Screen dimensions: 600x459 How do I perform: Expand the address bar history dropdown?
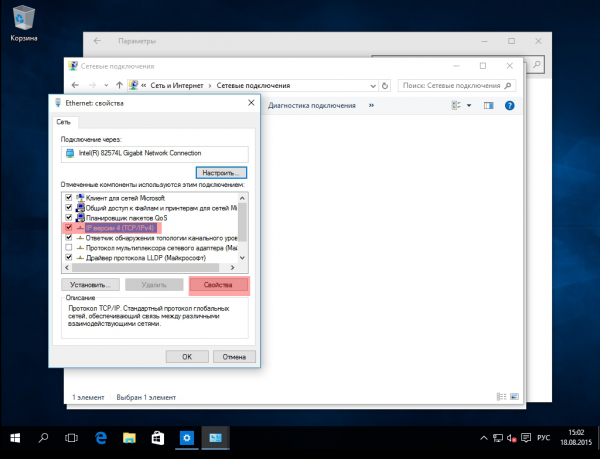373,86
